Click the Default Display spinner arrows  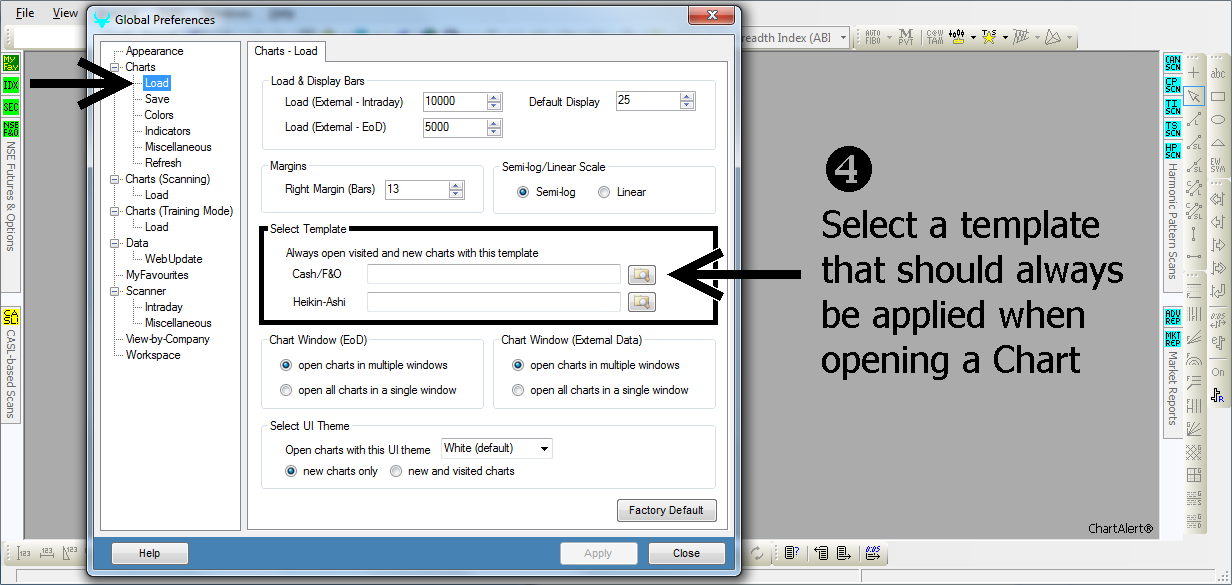coord(687,101)
